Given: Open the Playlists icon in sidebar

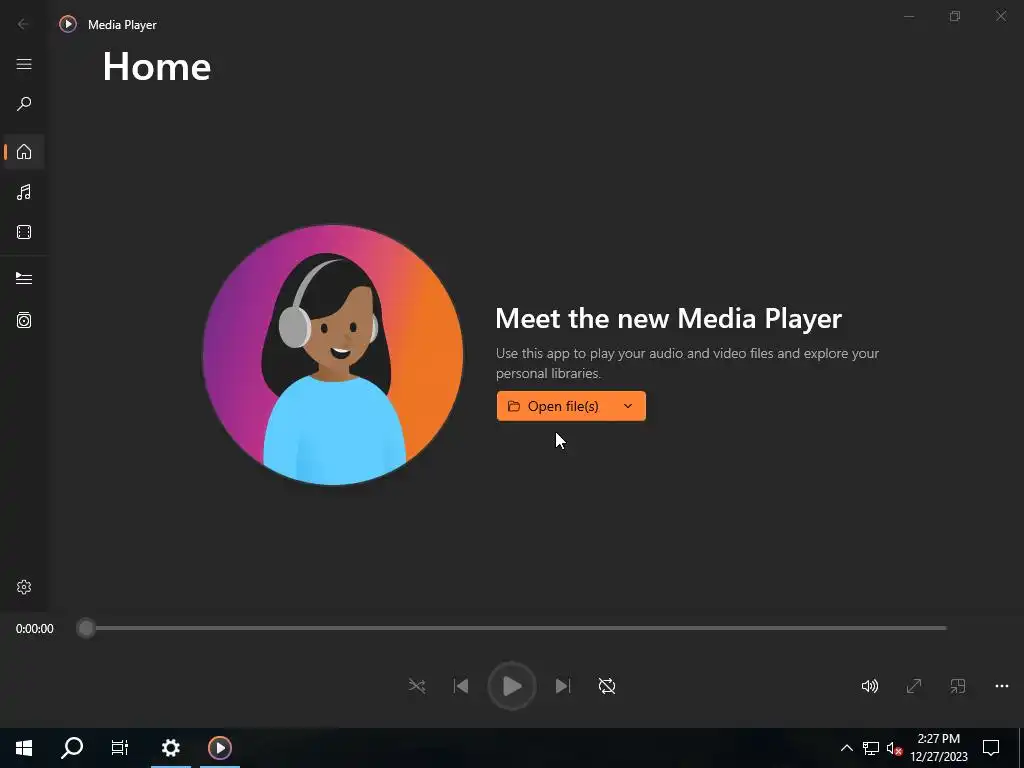Looking at the screenshot, I should coord(24,320).
